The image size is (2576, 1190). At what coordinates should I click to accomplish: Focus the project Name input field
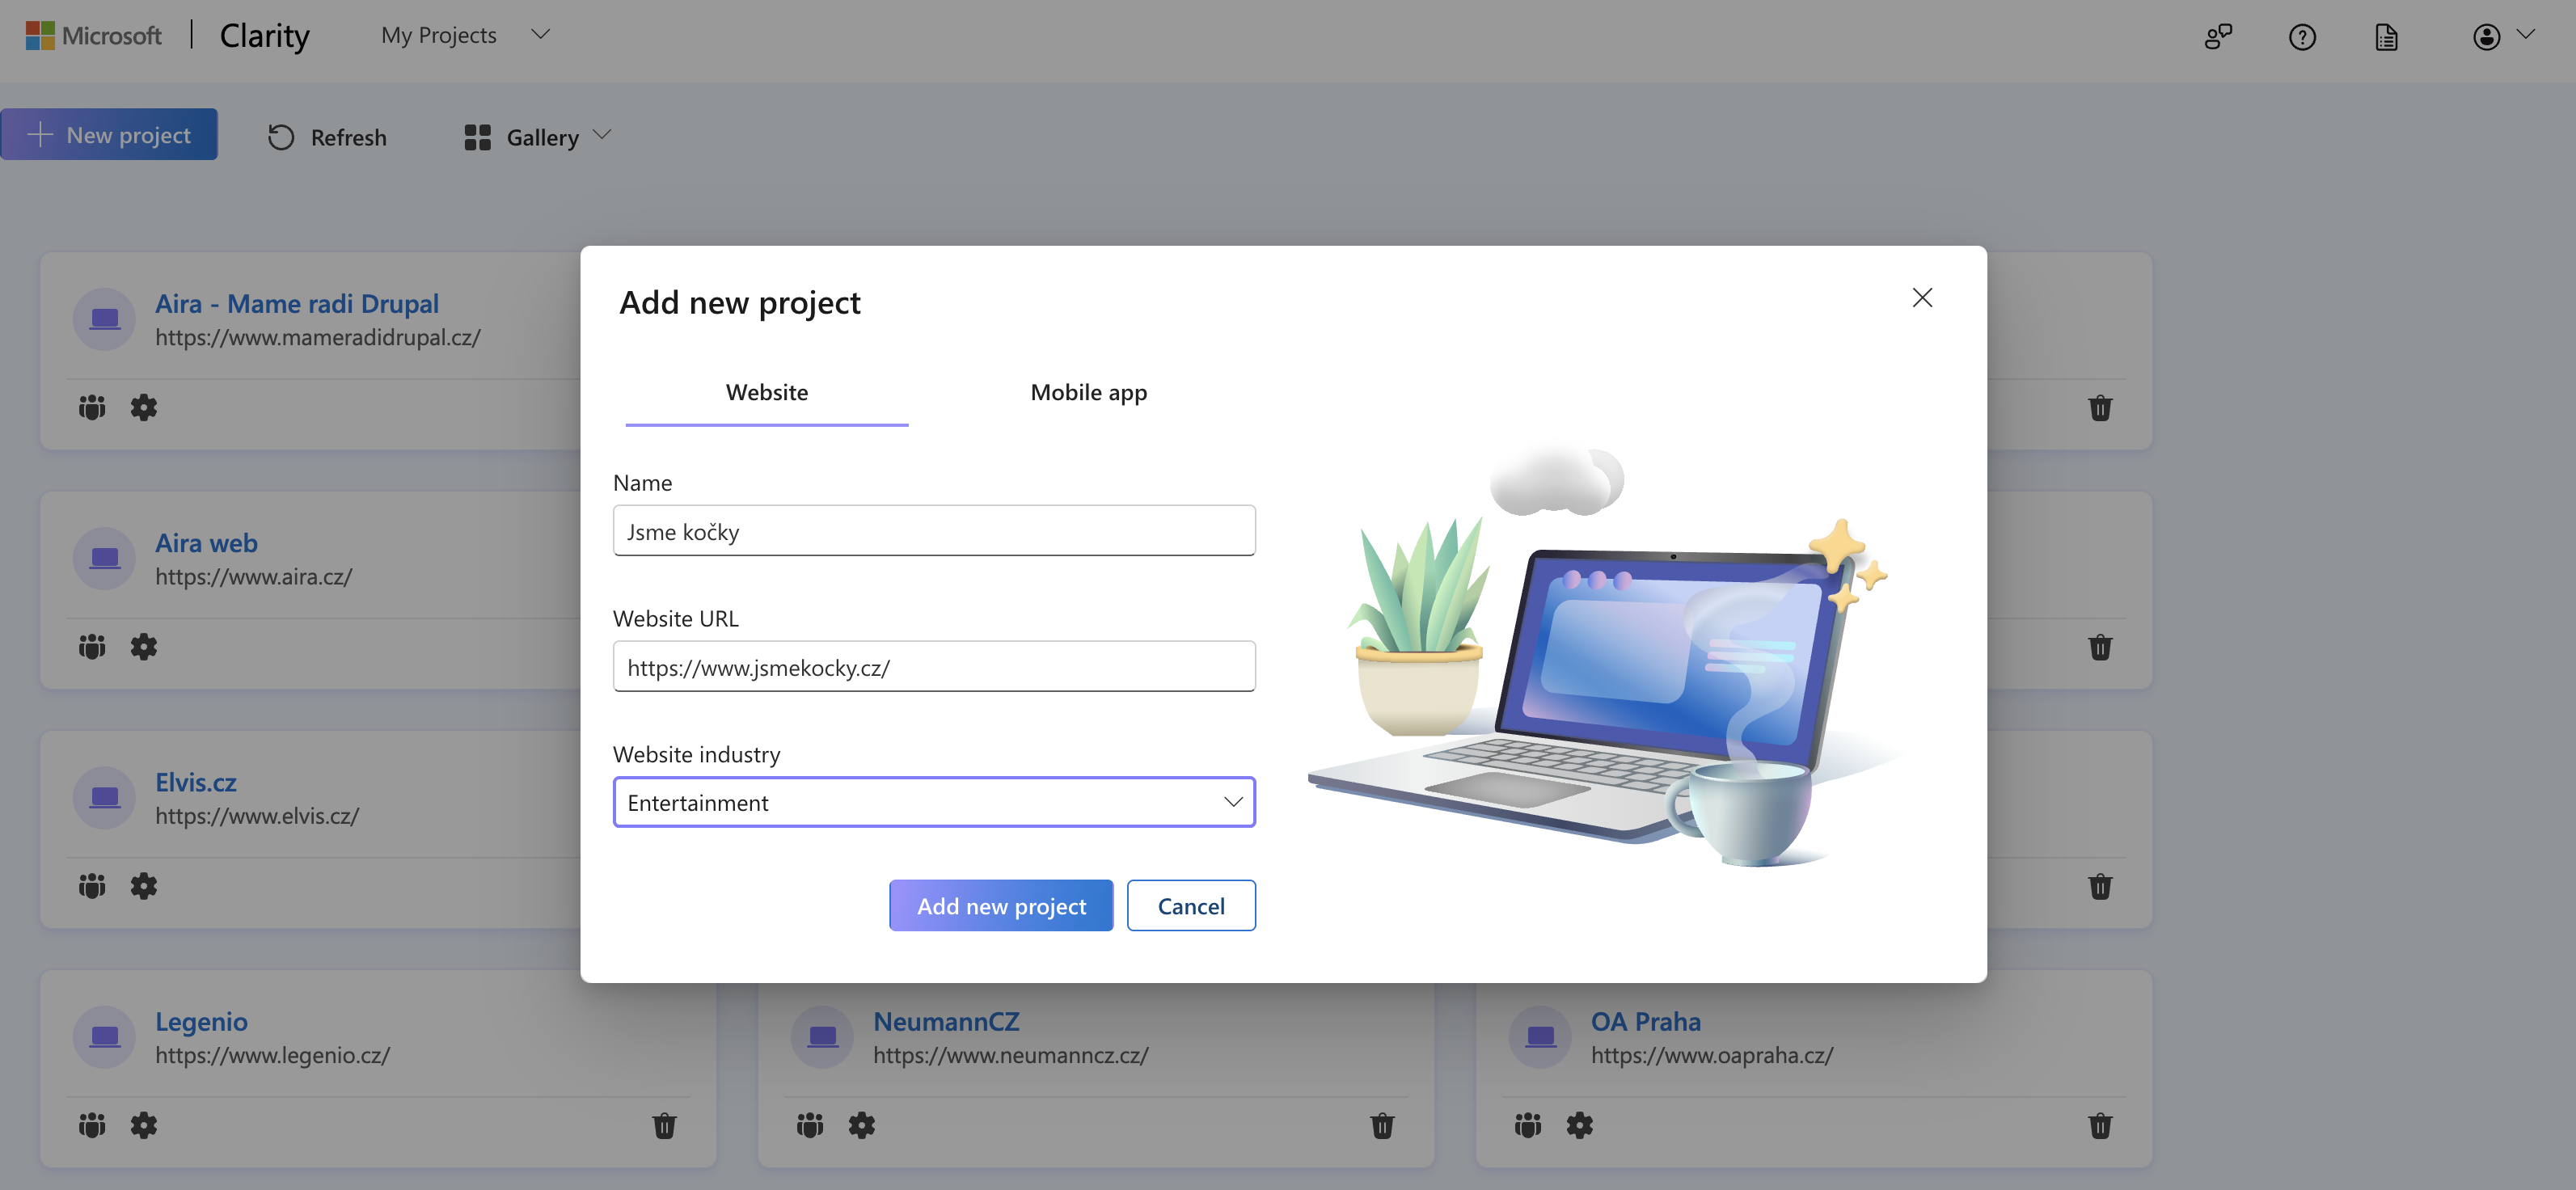click(x=933, y=531)
